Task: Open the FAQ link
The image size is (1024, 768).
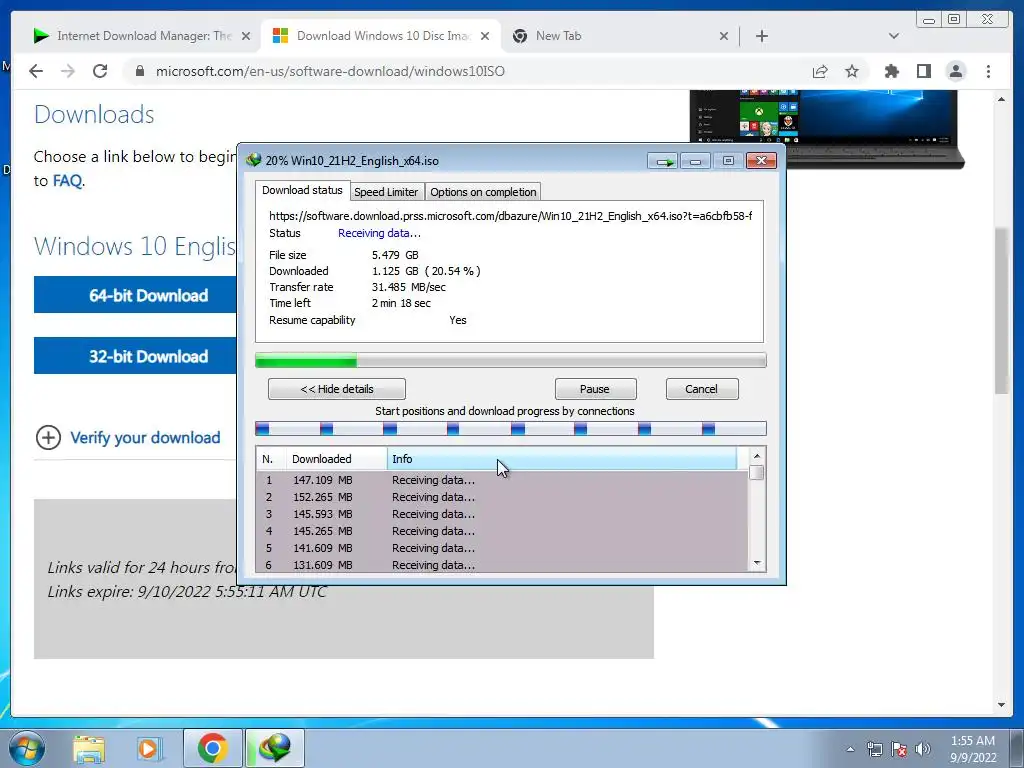Action: pos(67,181)
